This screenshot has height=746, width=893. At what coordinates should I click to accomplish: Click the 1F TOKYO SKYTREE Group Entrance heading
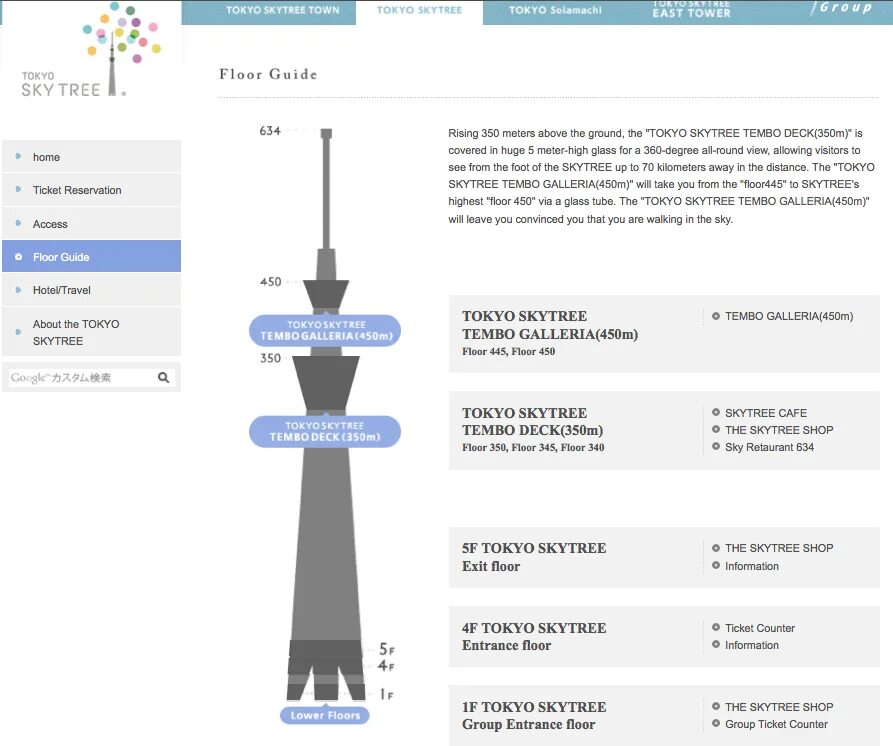pyautogui.click(x=534, y=715)
